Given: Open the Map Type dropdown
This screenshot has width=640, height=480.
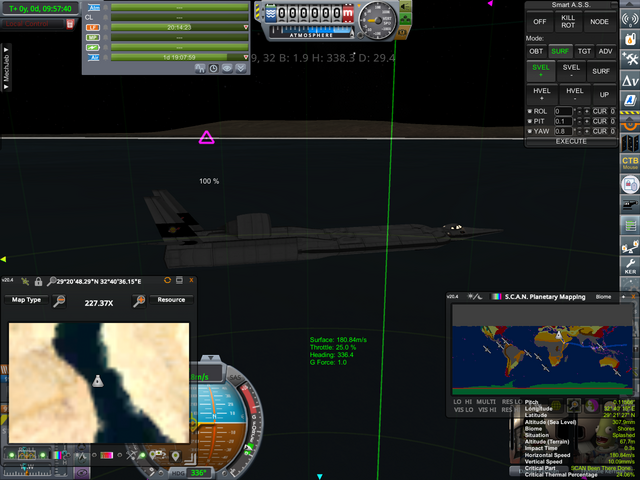Looking at the screenshot, I should pos(26,300).
